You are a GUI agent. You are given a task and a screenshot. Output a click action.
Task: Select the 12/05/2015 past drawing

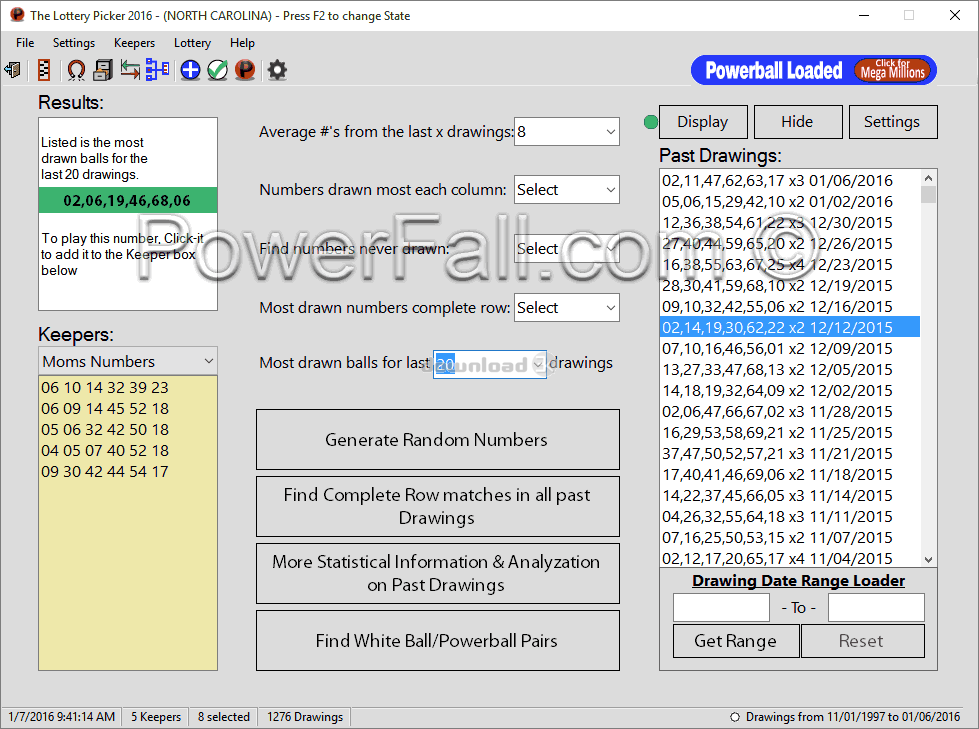pos(790,369)
